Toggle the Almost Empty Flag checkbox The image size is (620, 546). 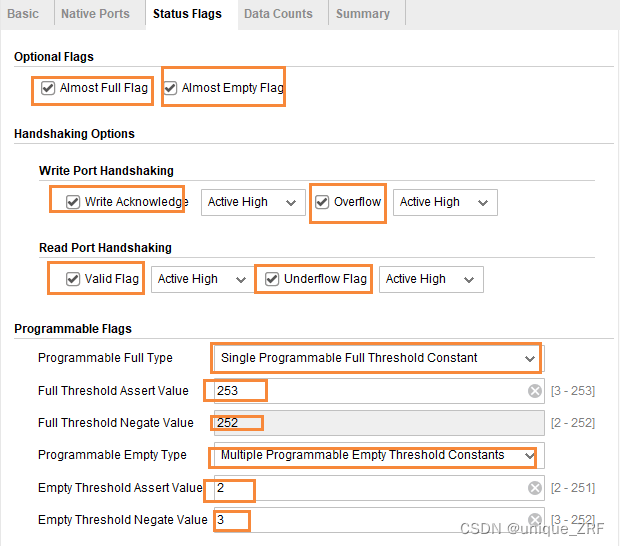pos(171,88)
